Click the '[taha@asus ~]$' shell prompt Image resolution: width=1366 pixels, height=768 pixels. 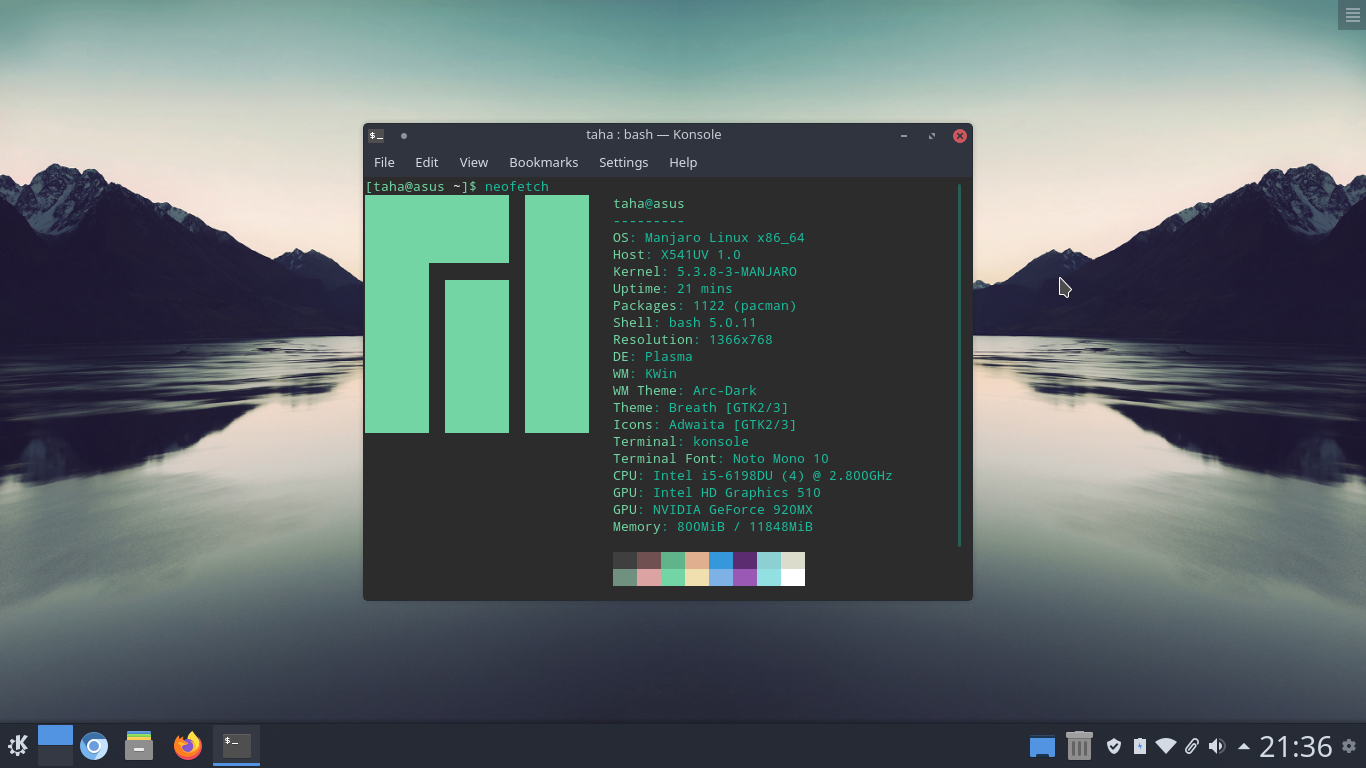[421, 187]
